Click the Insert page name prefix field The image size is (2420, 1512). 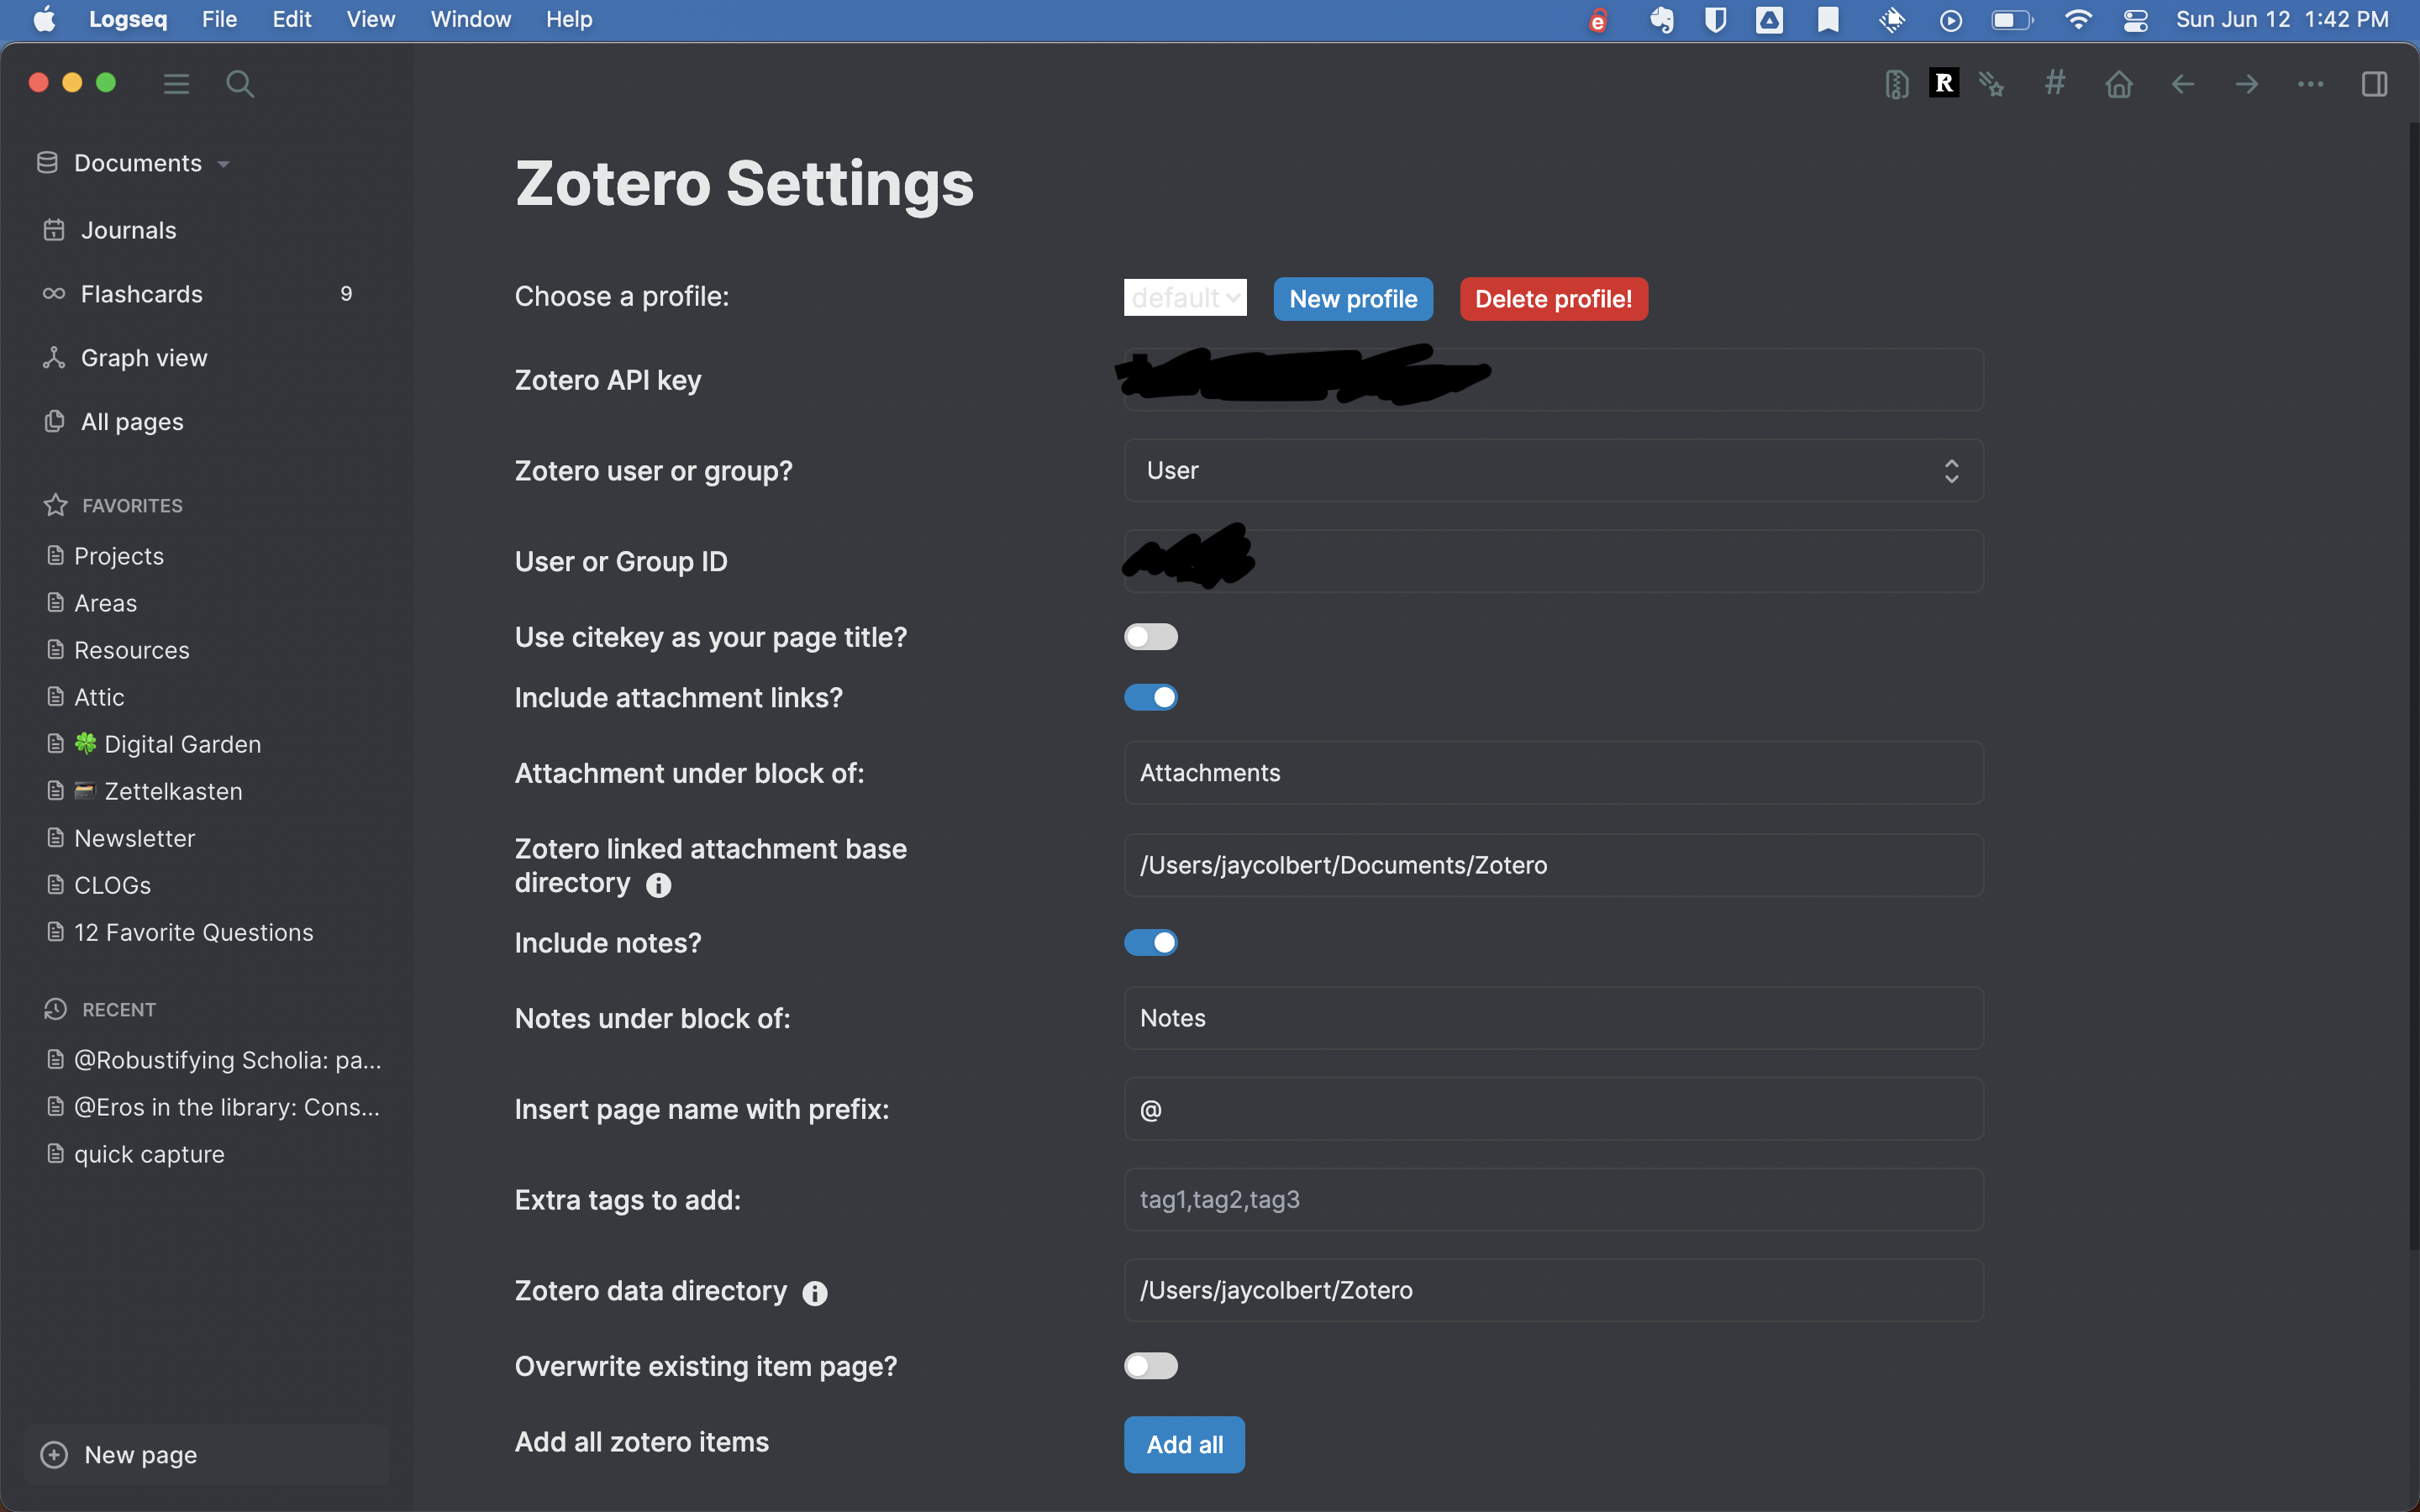[1553, 1109]
